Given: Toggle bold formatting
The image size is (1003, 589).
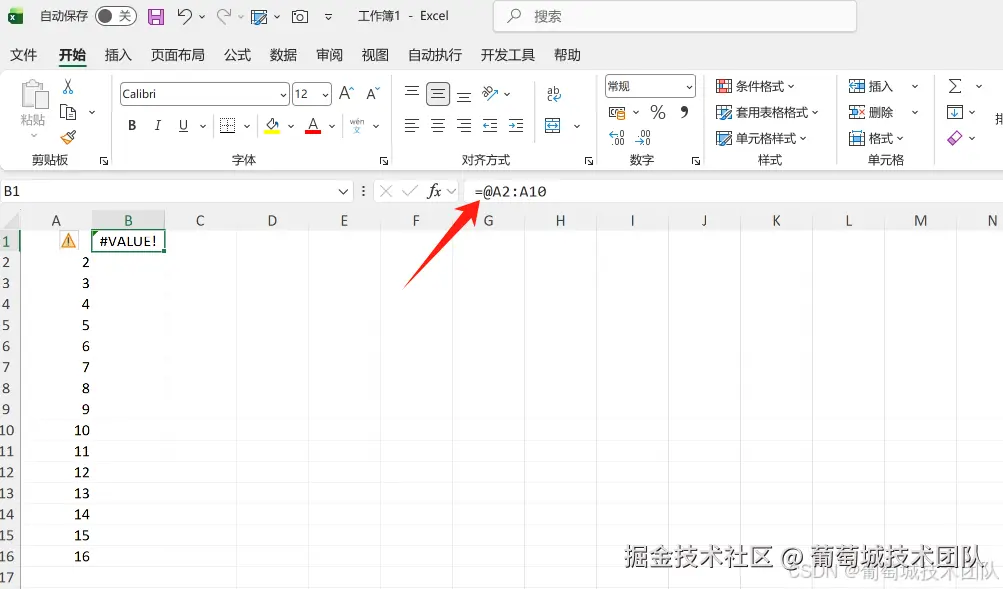Looking at the screenshot, I should coord(131,125).
